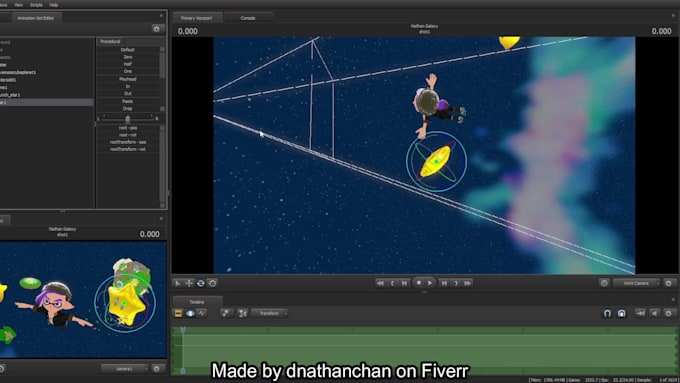Switch timeline to Motion Editor mode
The image size is (680, 383).
[190, 313]
